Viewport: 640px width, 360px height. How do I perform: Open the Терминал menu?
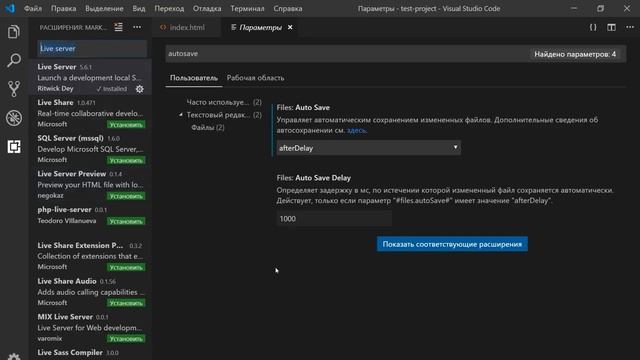247,8
